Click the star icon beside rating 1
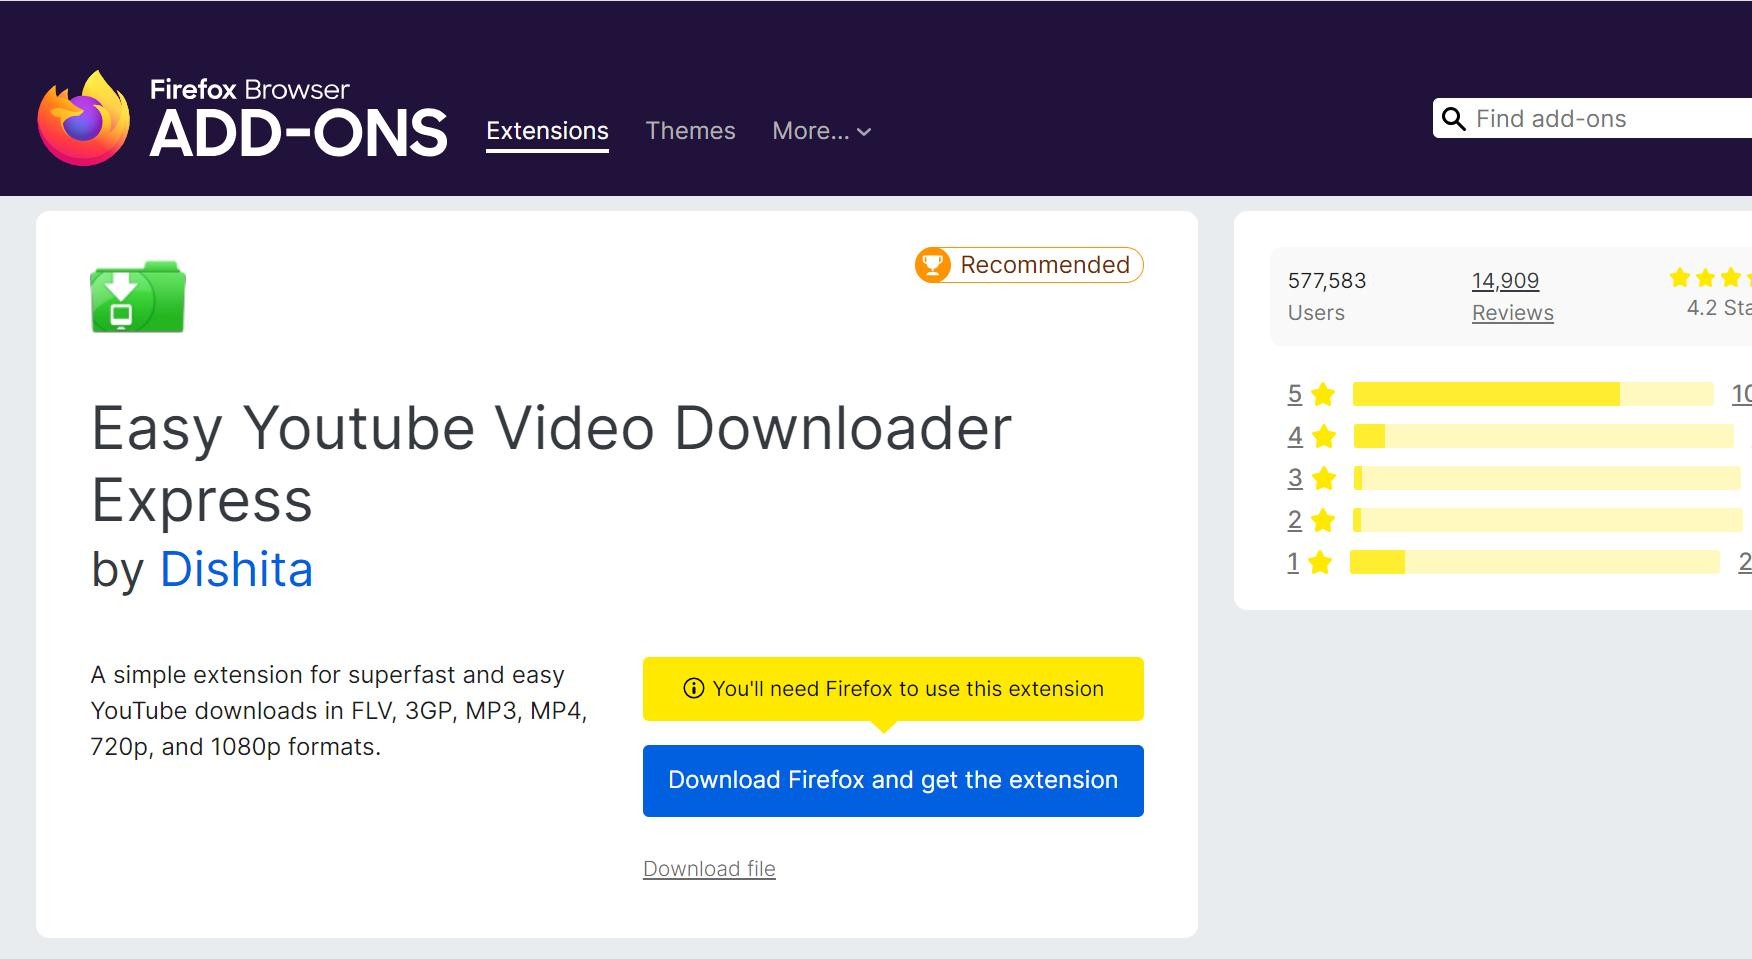Image resolution: width=1752 pixels, height=959 pixels. click(1320, 562)
